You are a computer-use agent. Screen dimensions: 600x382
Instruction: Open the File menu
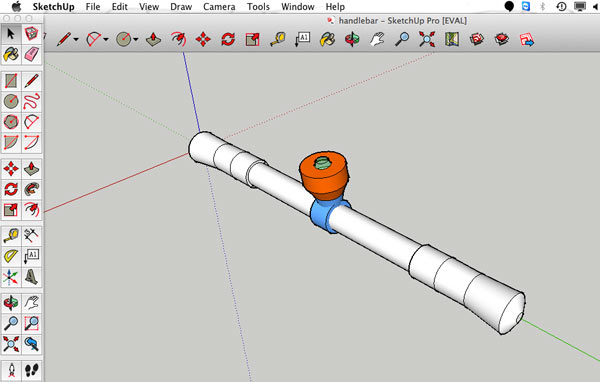(x=93, y=7)
